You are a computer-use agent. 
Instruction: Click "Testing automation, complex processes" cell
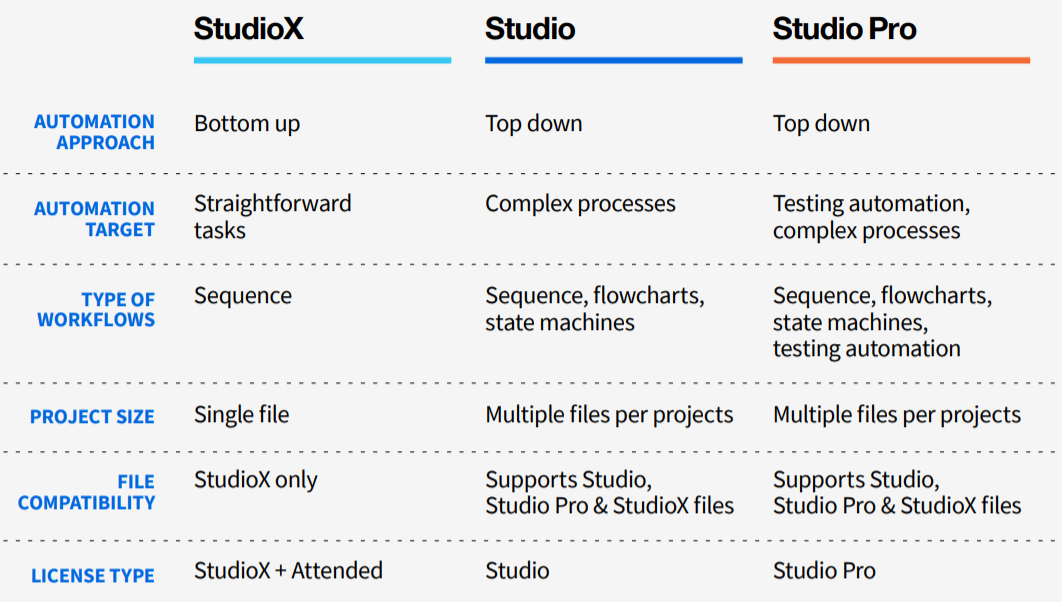[x=870, y=217]
